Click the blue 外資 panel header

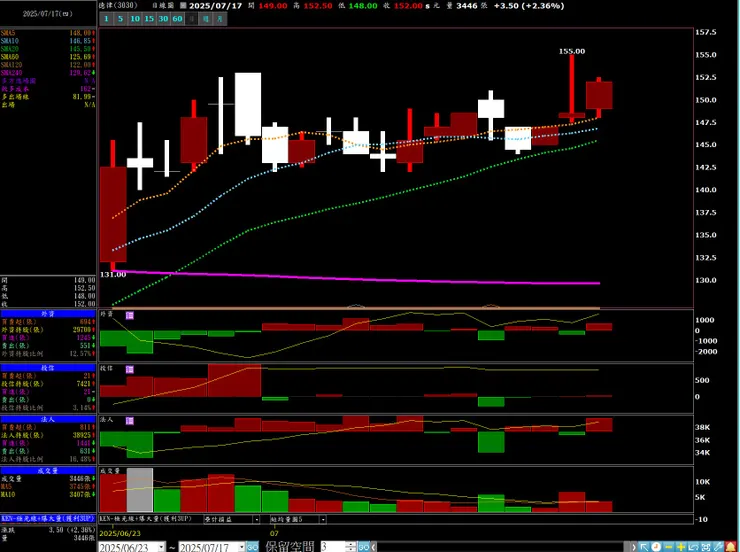48,313
